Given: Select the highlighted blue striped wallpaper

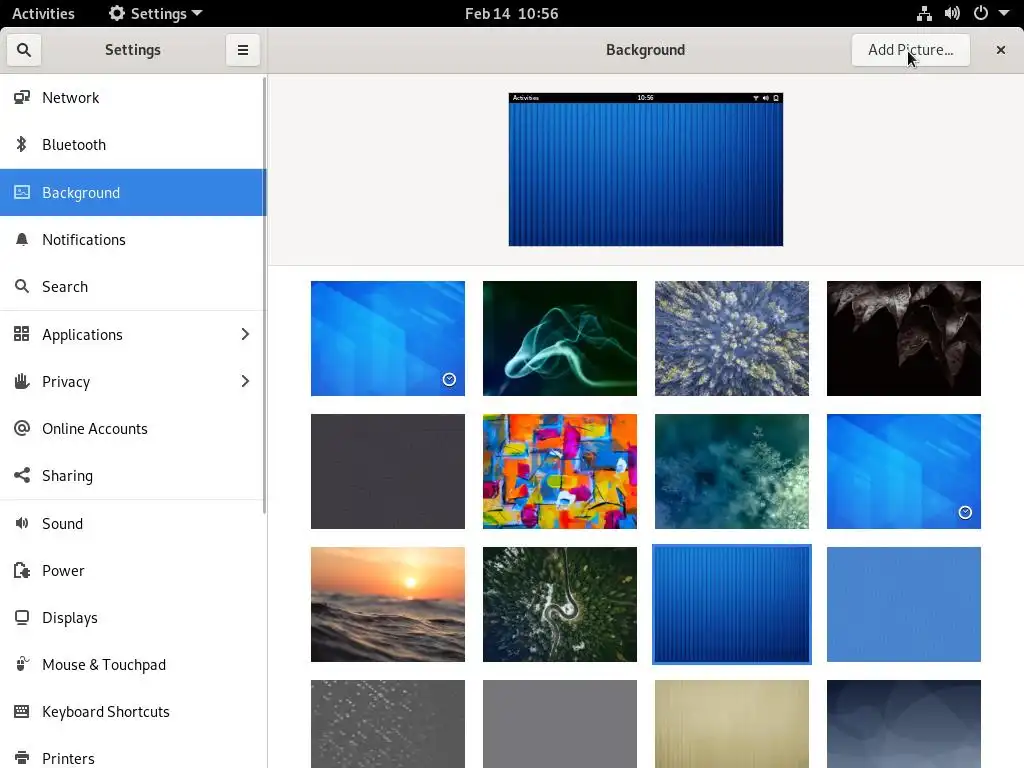Looking at the screenshot, I should point(731,604).
